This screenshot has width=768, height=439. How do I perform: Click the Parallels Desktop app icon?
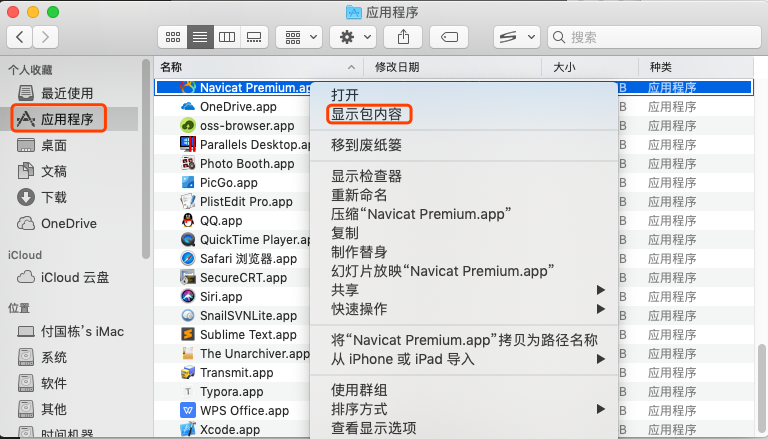pyautogui.click(x=188, y=144)
